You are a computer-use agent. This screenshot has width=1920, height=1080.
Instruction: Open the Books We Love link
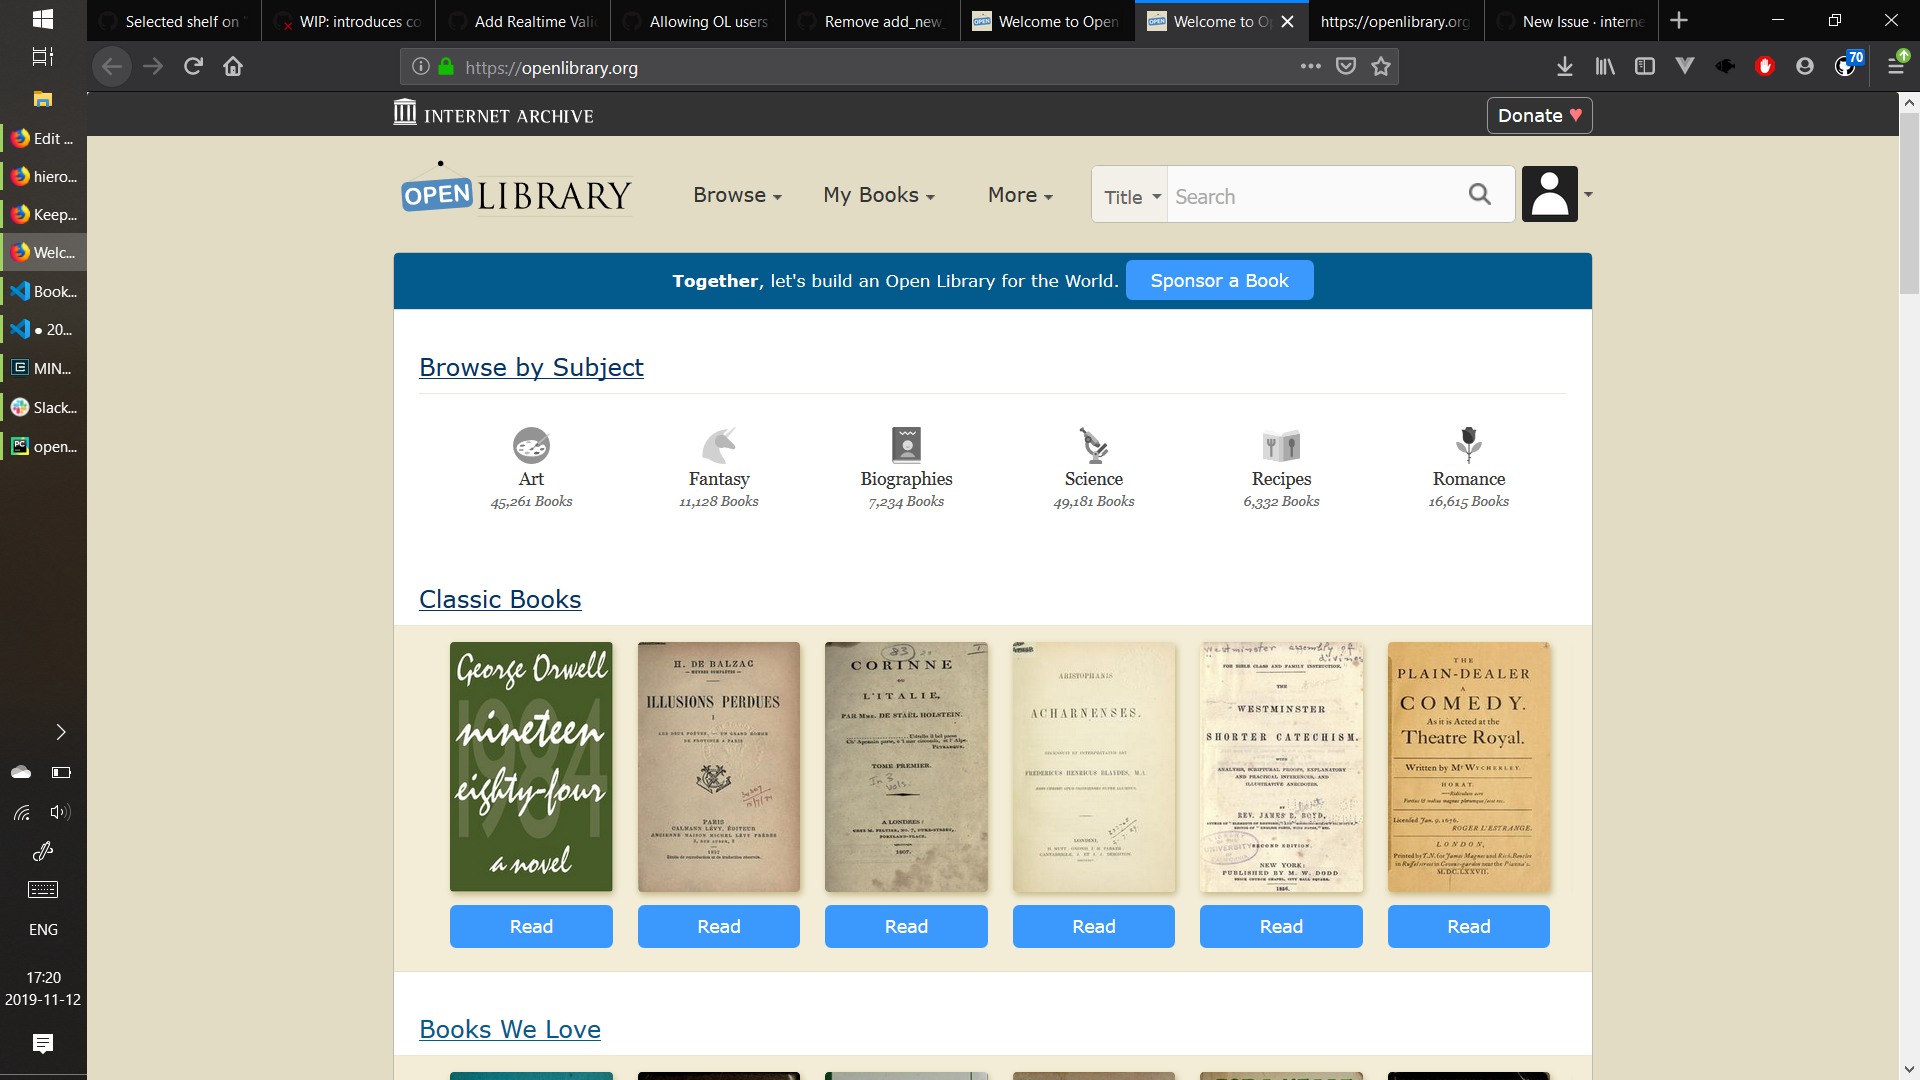click(x=510, y=1029)
